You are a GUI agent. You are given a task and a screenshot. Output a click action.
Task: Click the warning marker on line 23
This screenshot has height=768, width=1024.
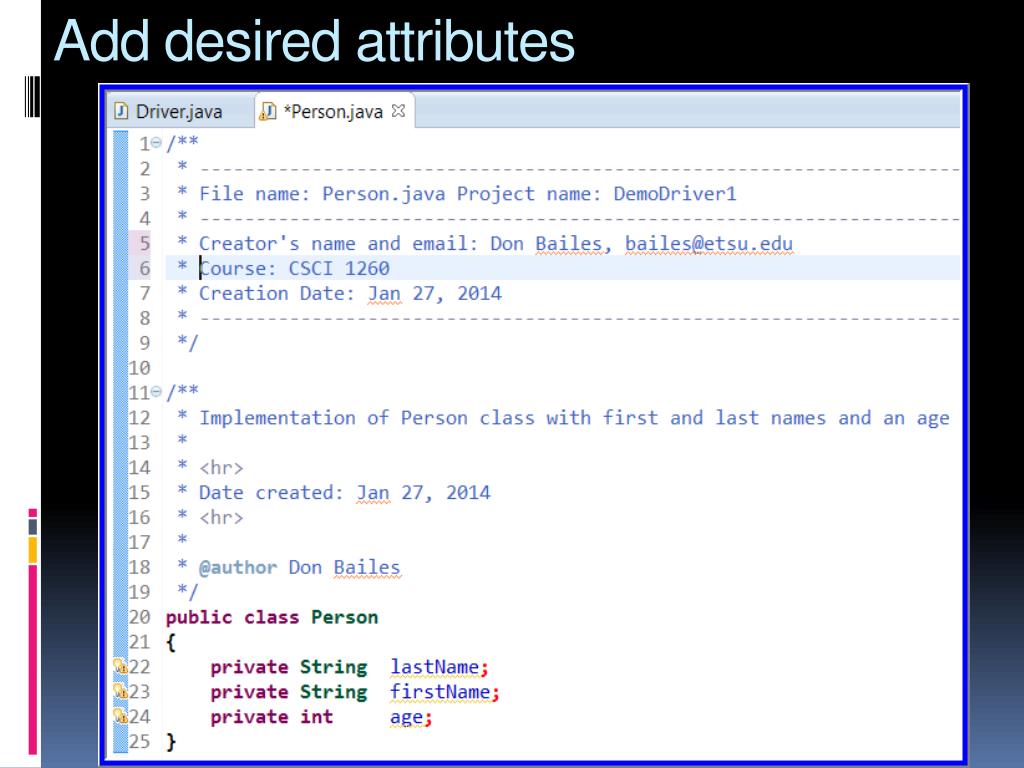(120, 691)
